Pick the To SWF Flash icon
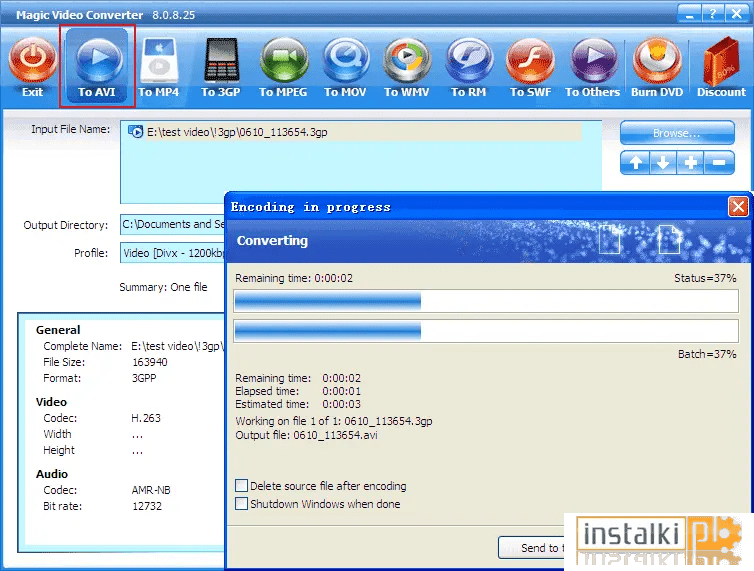754x571 pixels. pyautogui.click(x=530, y=61)
